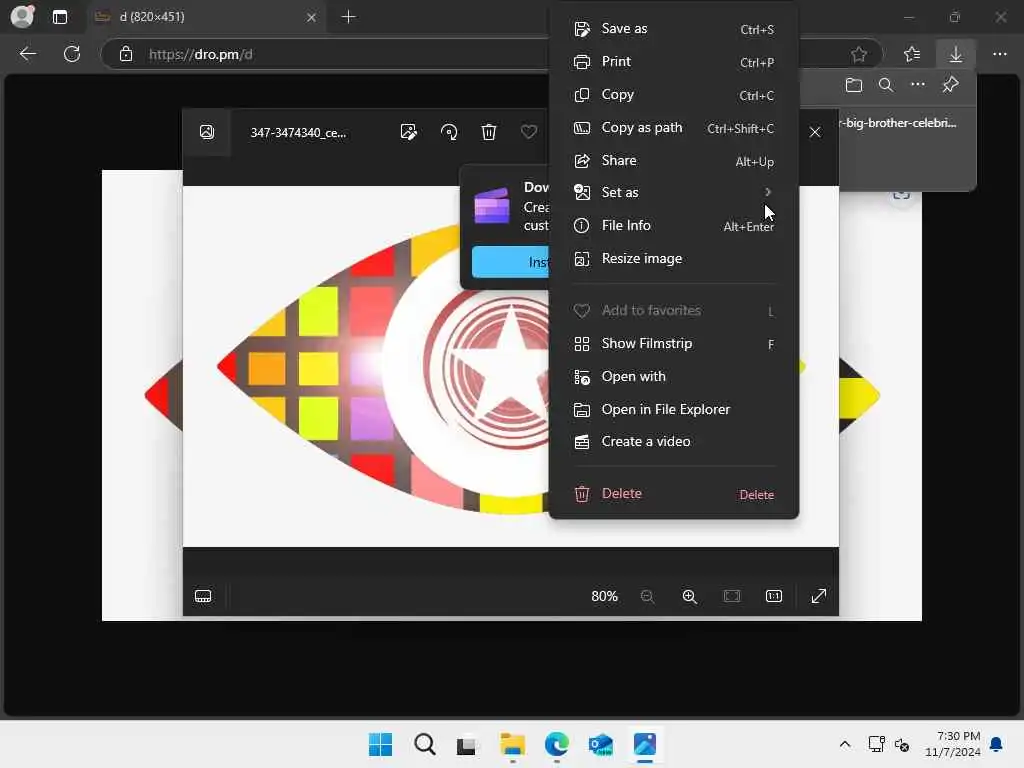Pin the downloads panel with pin icon
The image size is (1024, 768).
coord(950,85)
